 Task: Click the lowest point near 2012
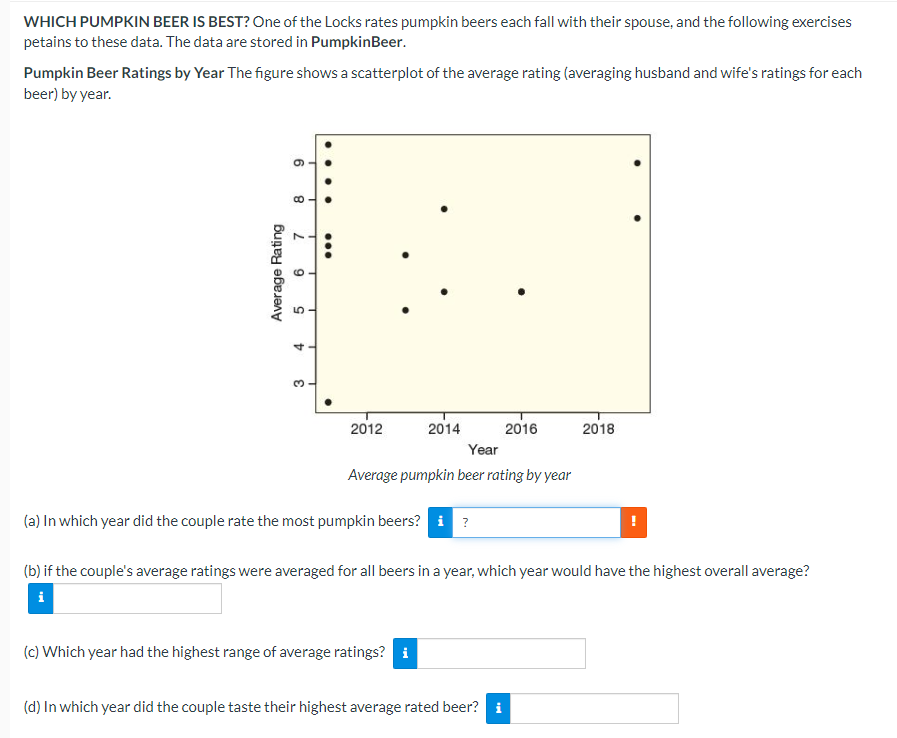pyautogui.click(x=327, y=403)
